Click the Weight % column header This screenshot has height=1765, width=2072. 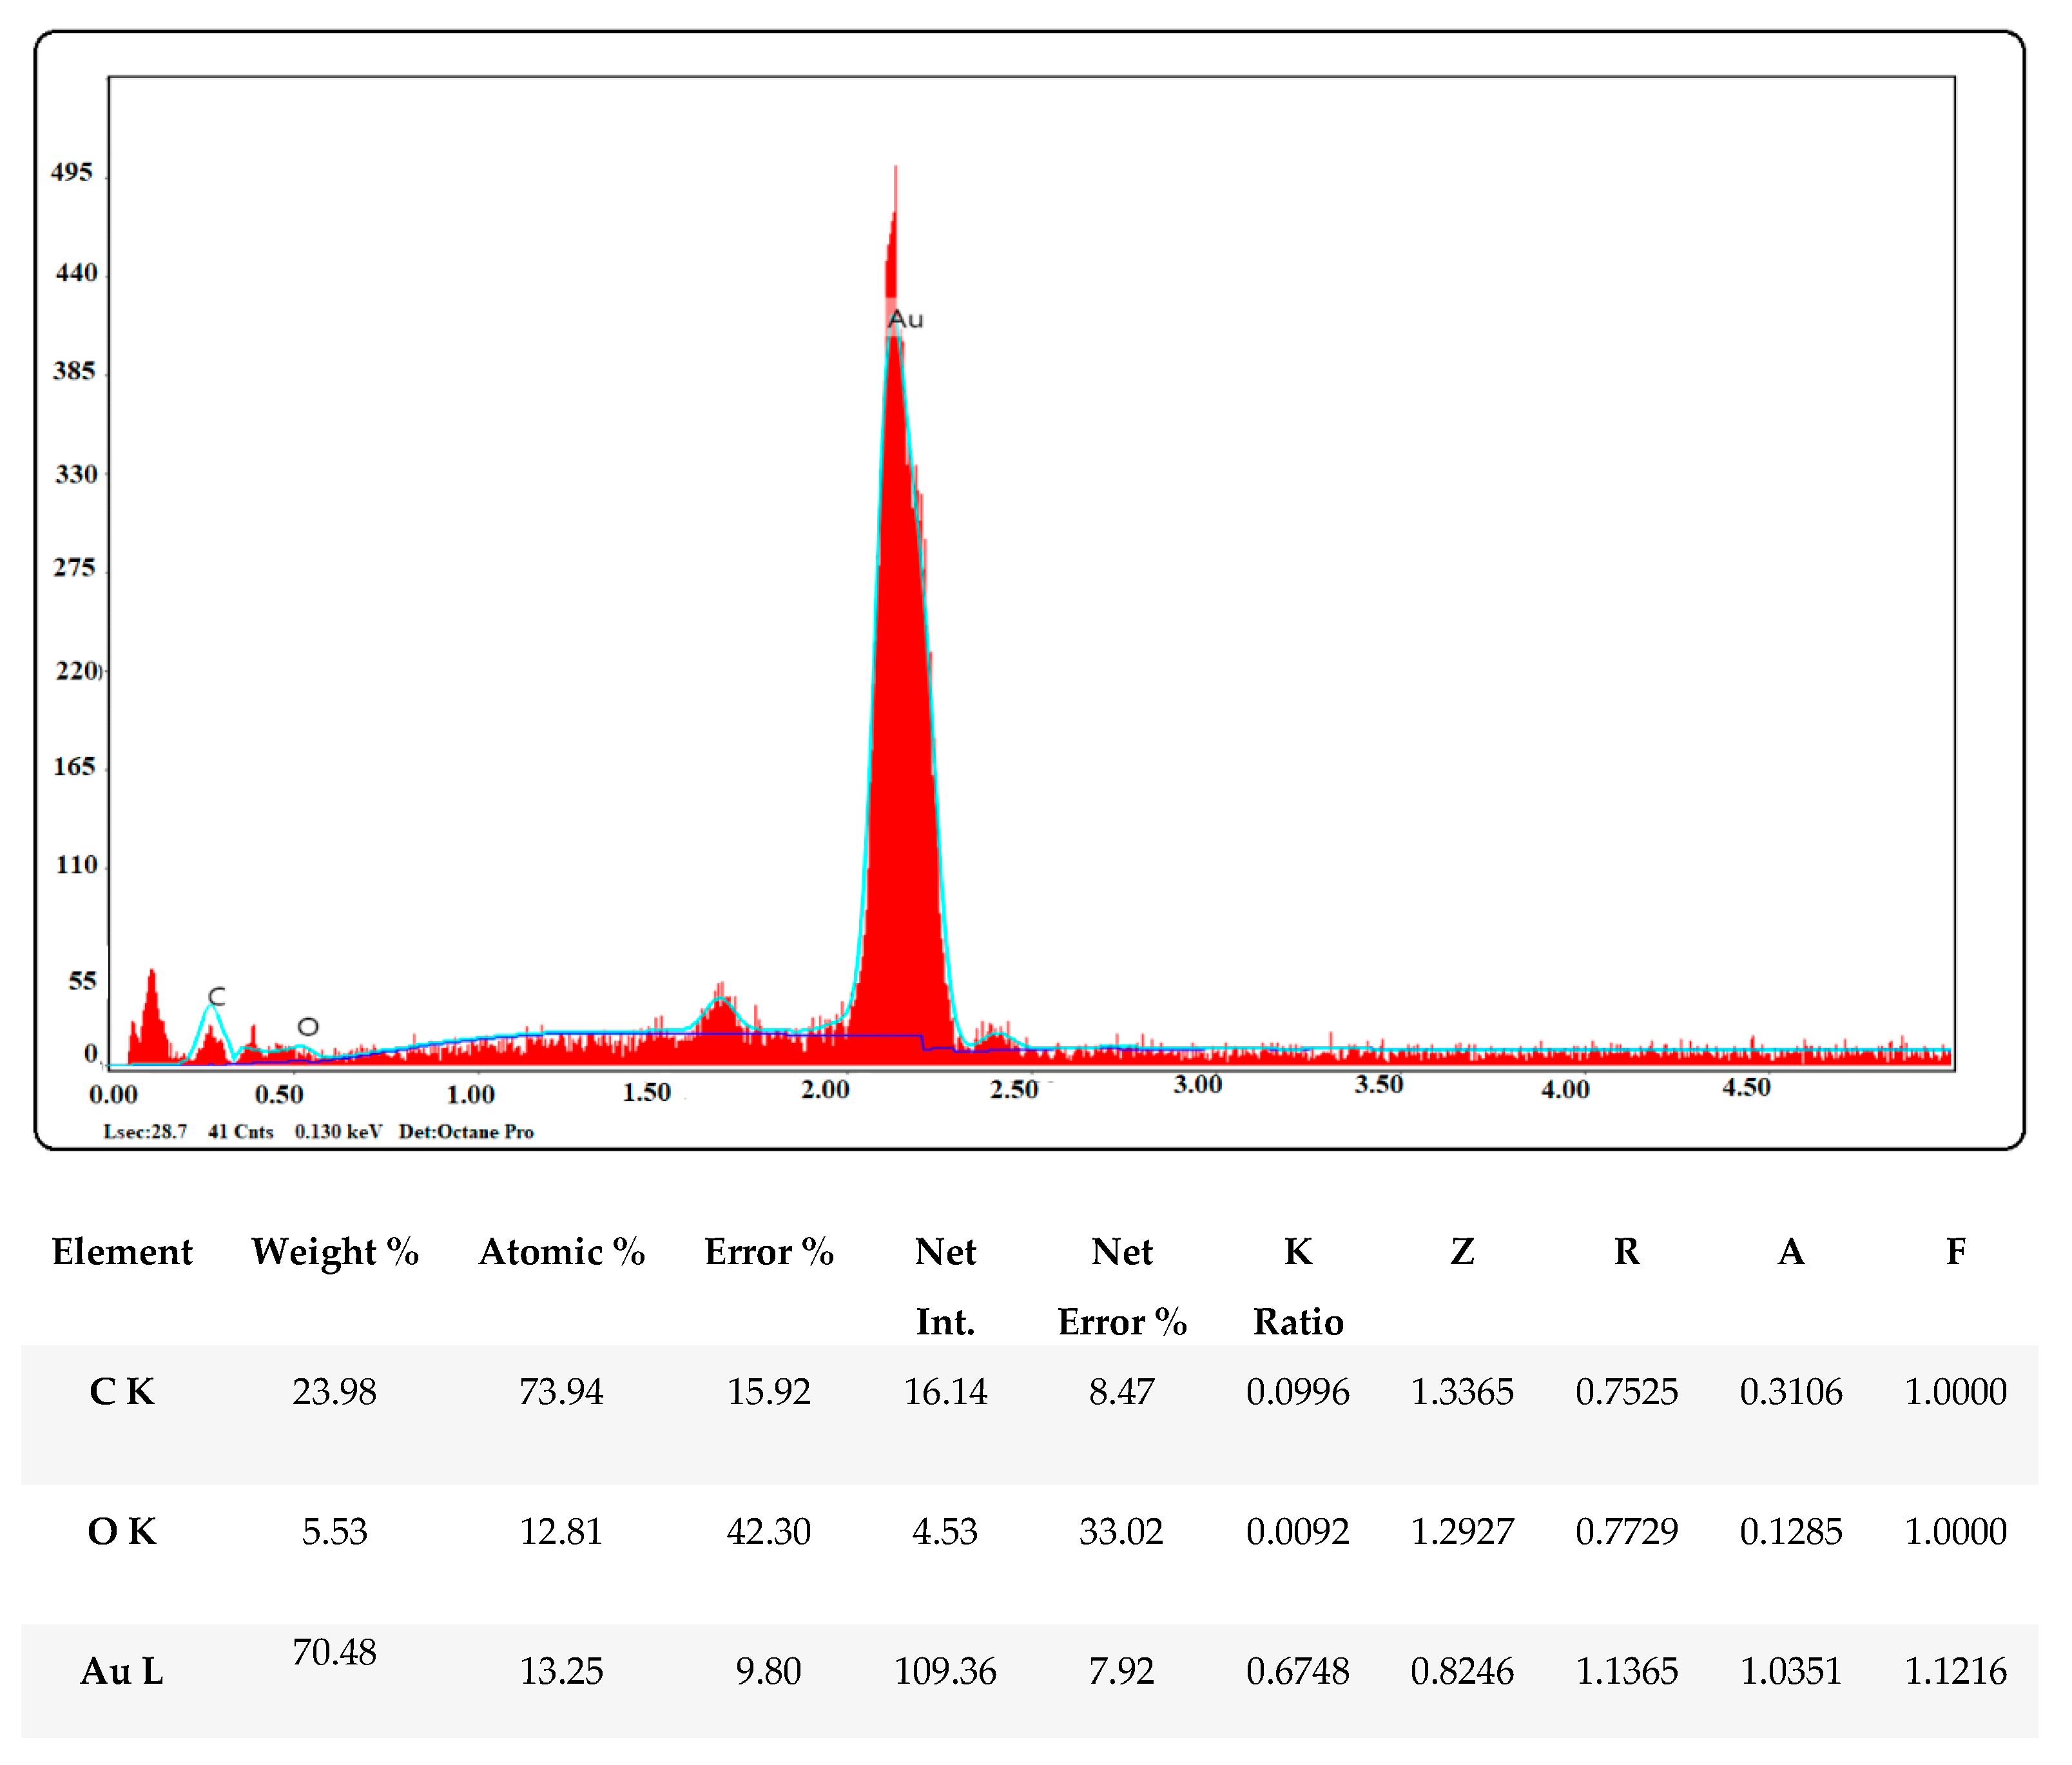pos(334,1252)
